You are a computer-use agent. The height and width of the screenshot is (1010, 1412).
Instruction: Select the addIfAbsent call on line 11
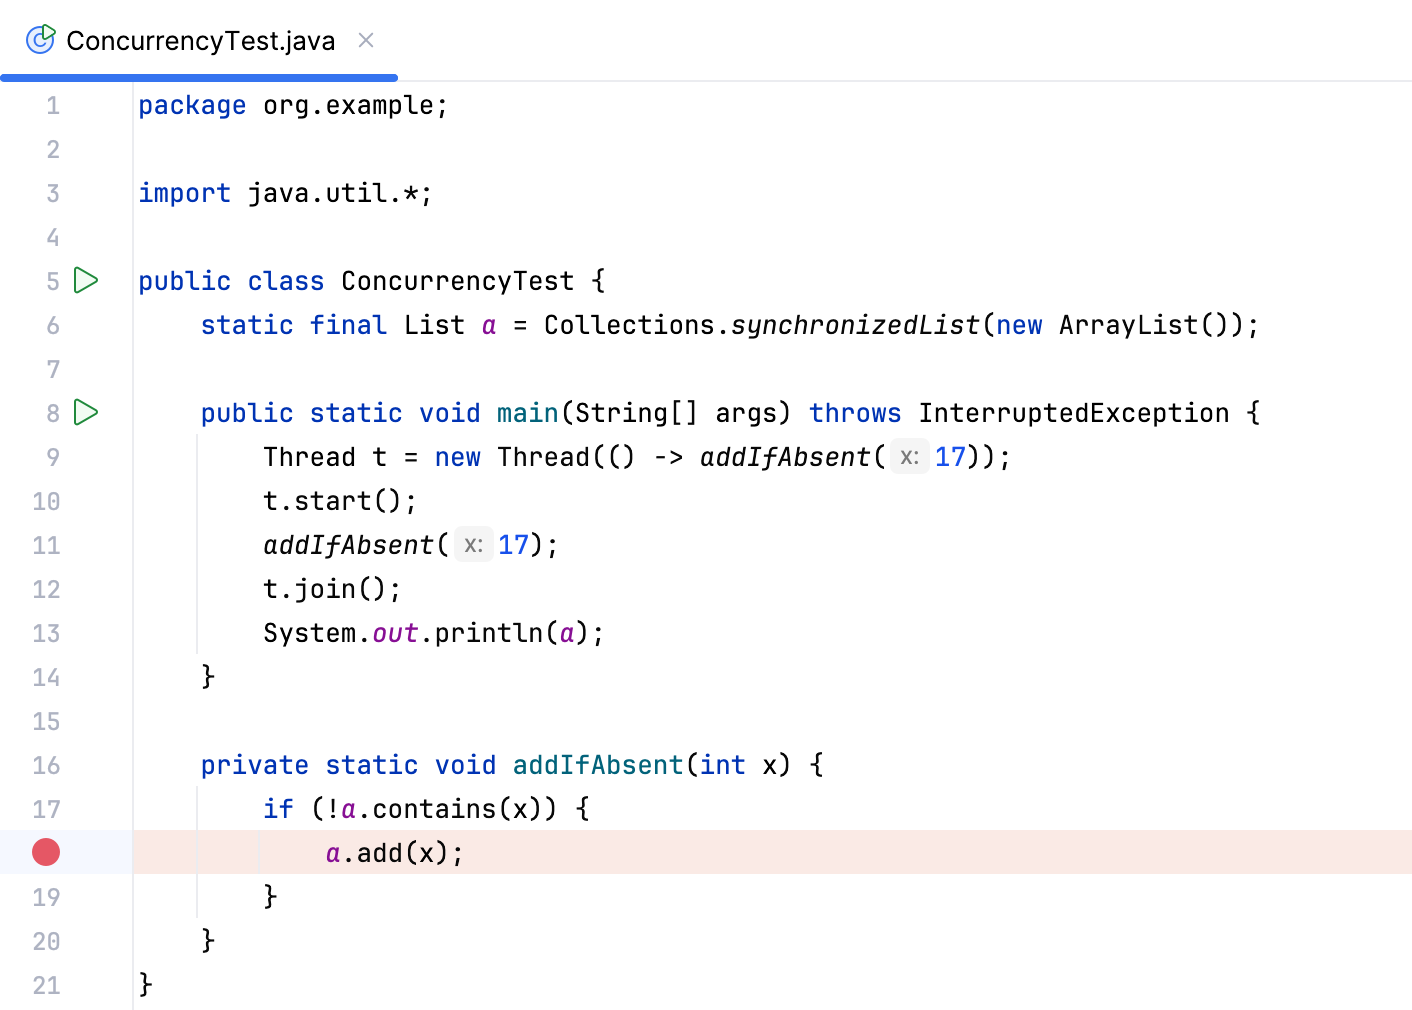click(348, 544)
